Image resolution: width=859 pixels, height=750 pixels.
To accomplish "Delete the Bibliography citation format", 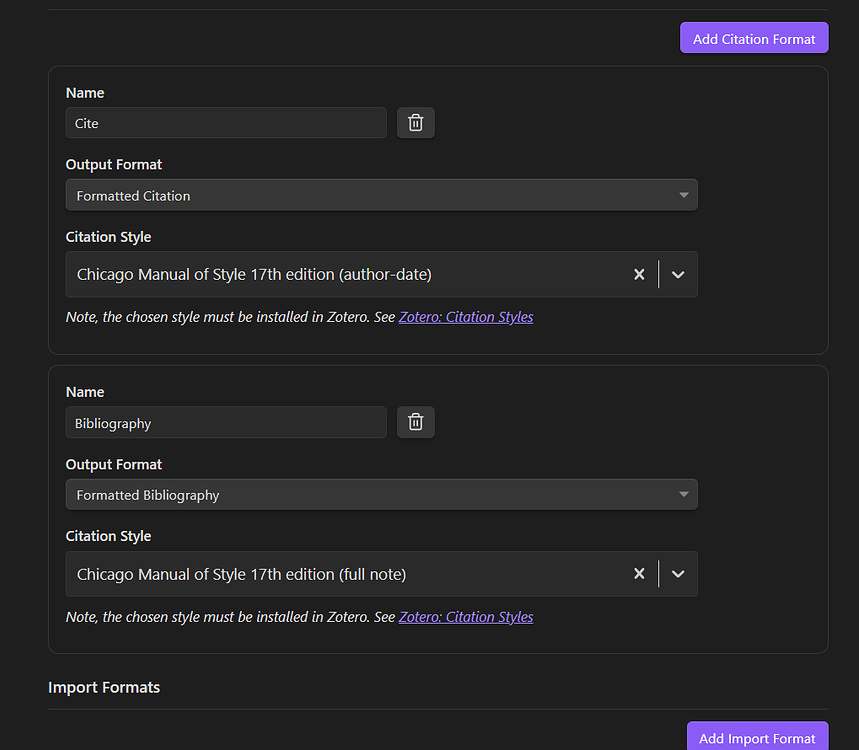I will click(x=416, y=423).
